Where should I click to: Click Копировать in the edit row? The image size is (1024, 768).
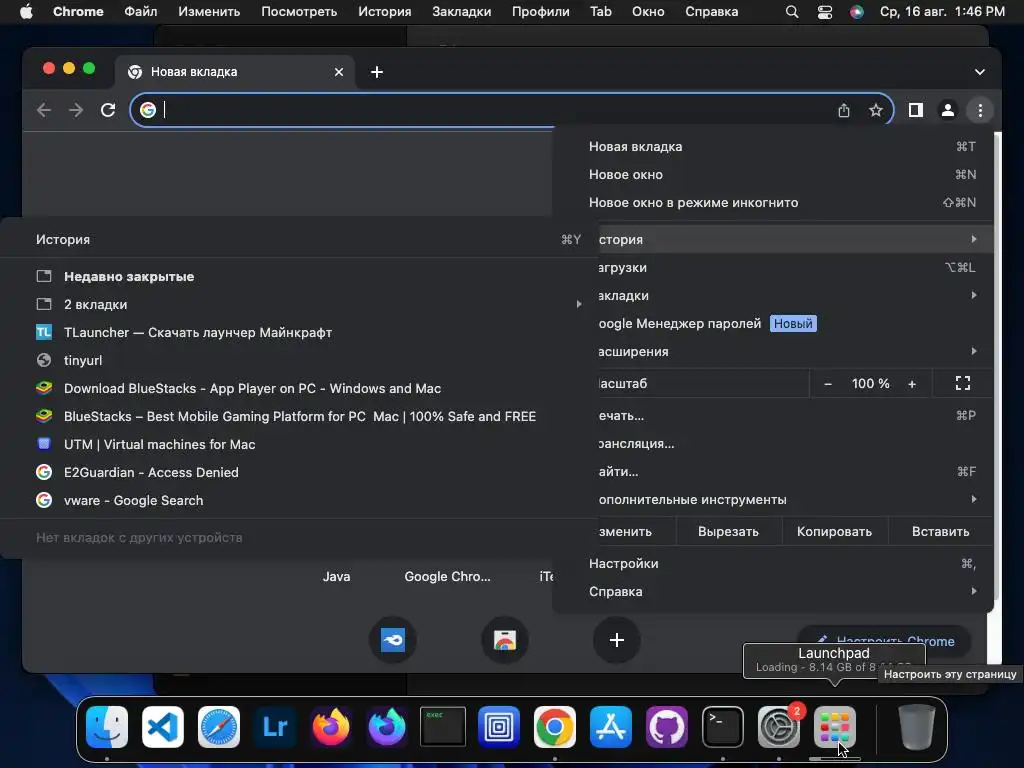[834, 532]
